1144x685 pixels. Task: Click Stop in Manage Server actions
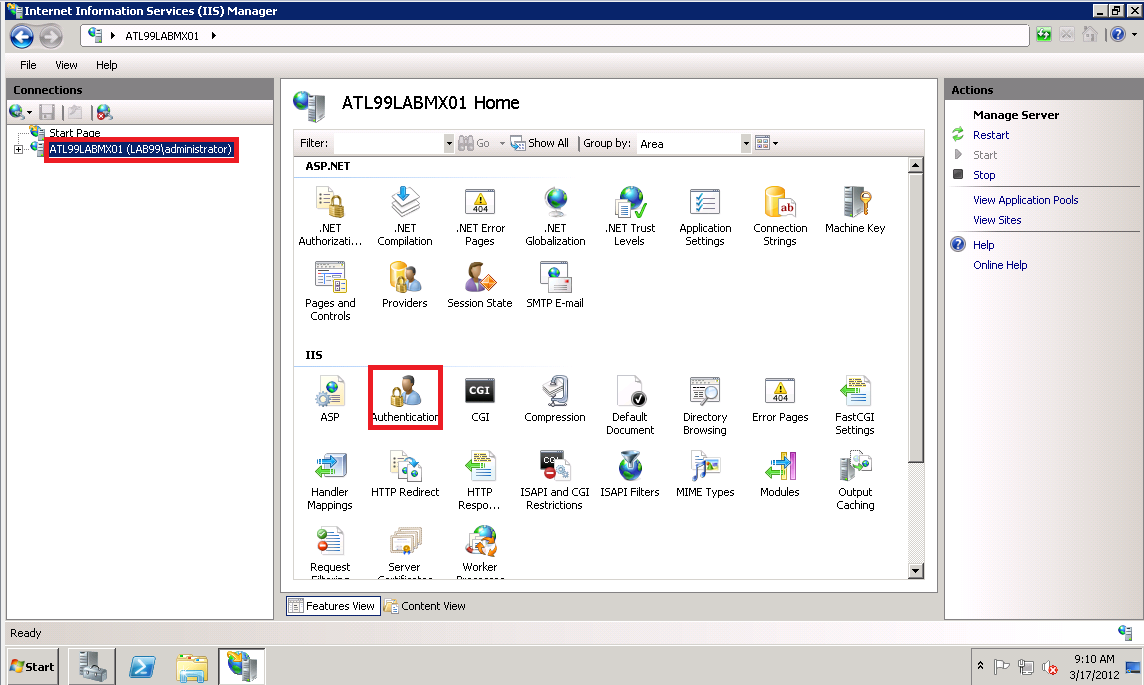(x=983, y=175)
